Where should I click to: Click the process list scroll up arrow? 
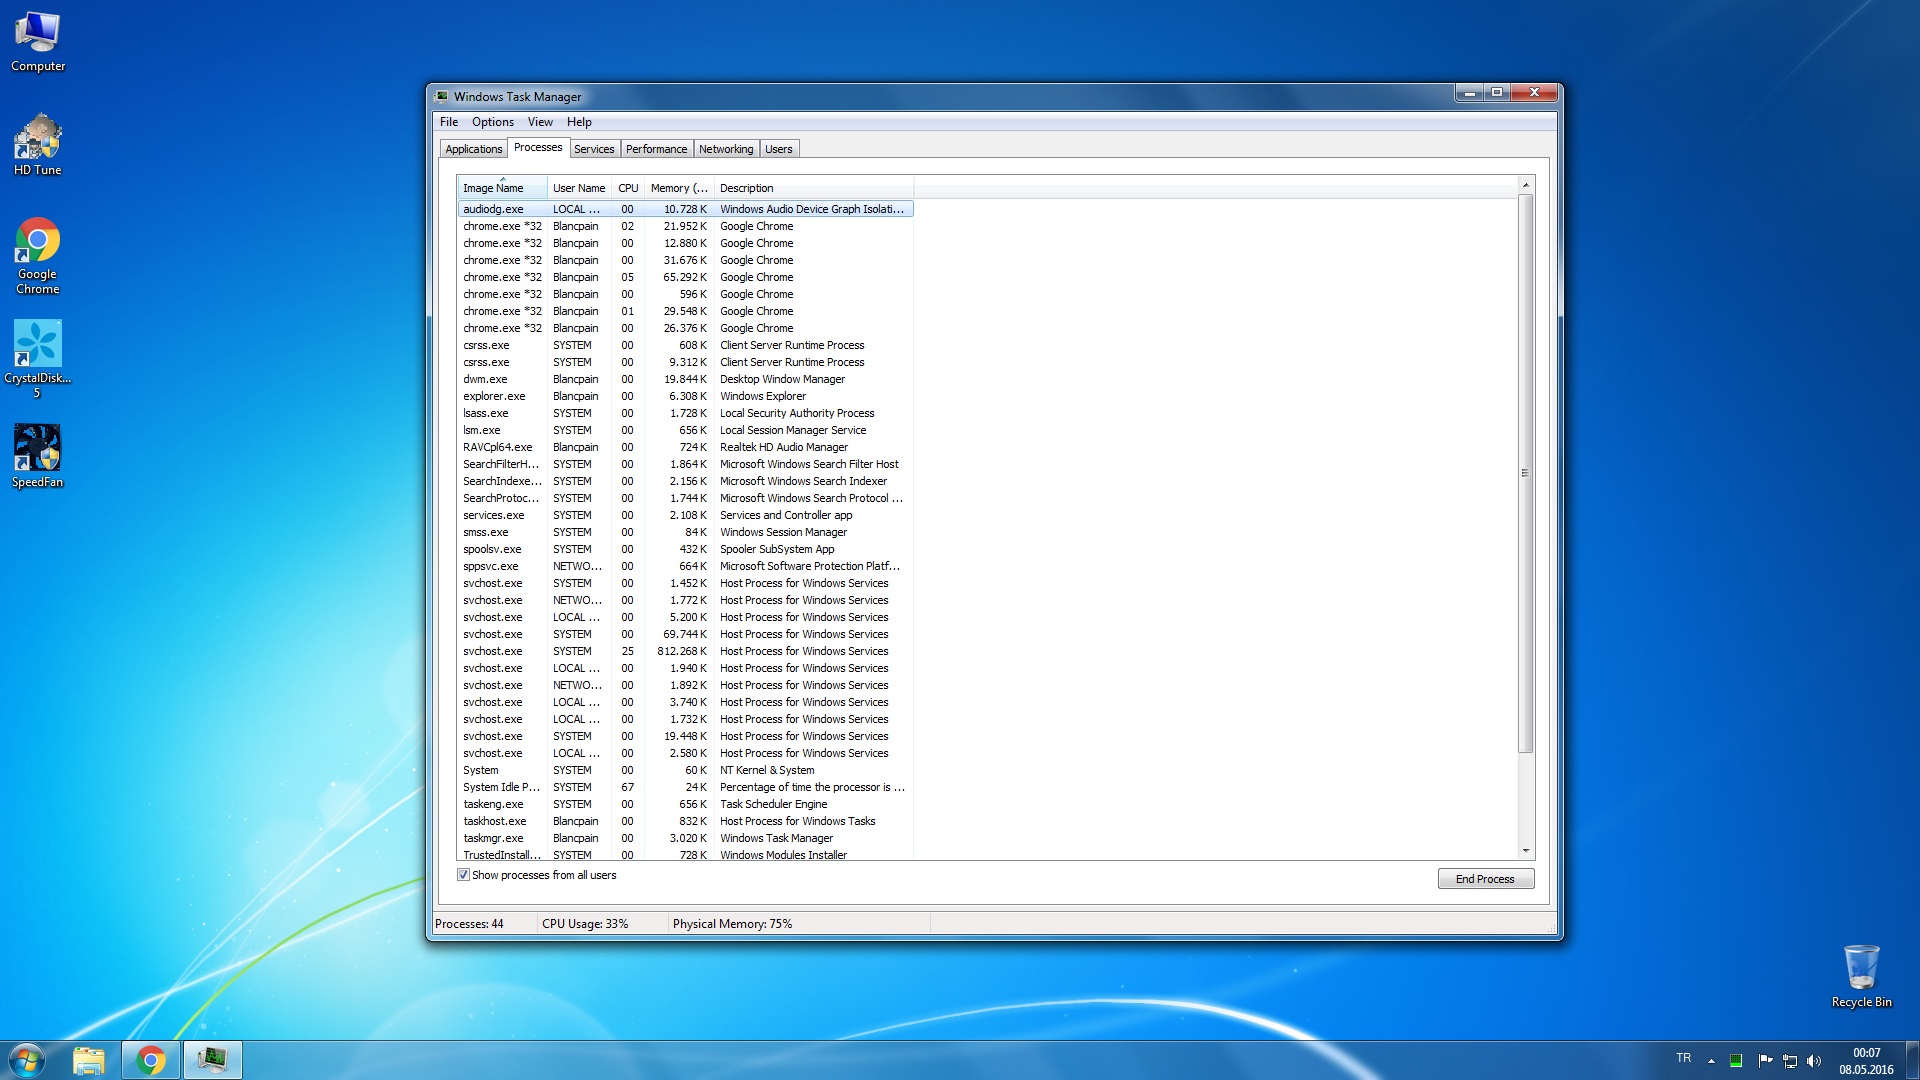pos(1525,185)
